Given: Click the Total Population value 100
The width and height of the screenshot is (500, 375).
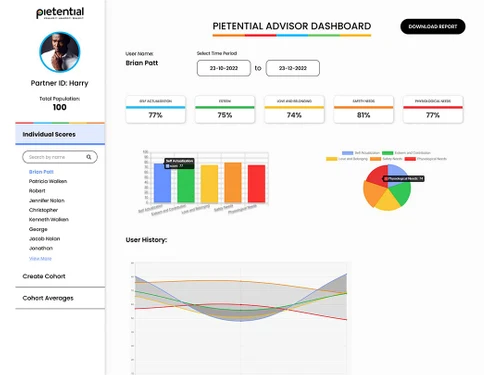Looking at the screenshot, I should (60, 107).
